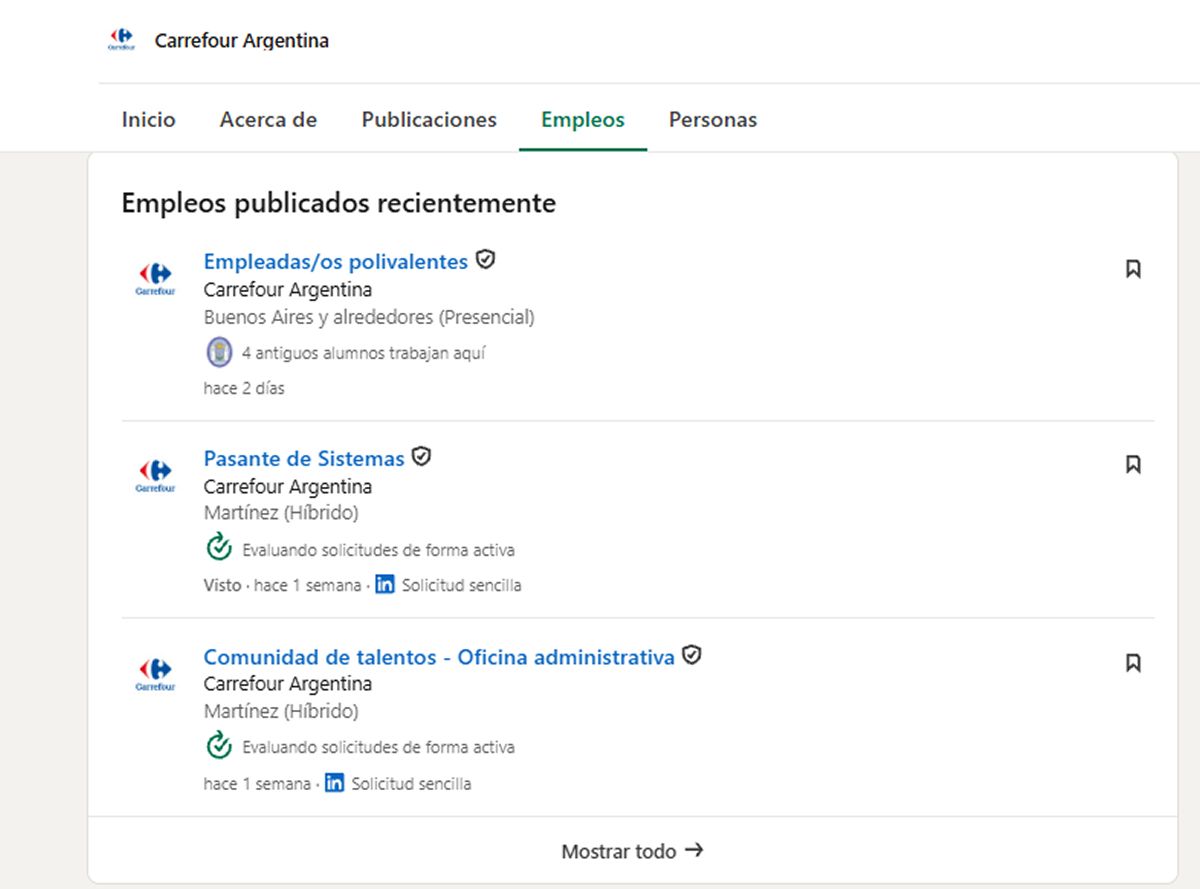The image size is (1200, 889).
Task: Bookmark the Pasante de Sistemas job
Action: coord(1133,464)
